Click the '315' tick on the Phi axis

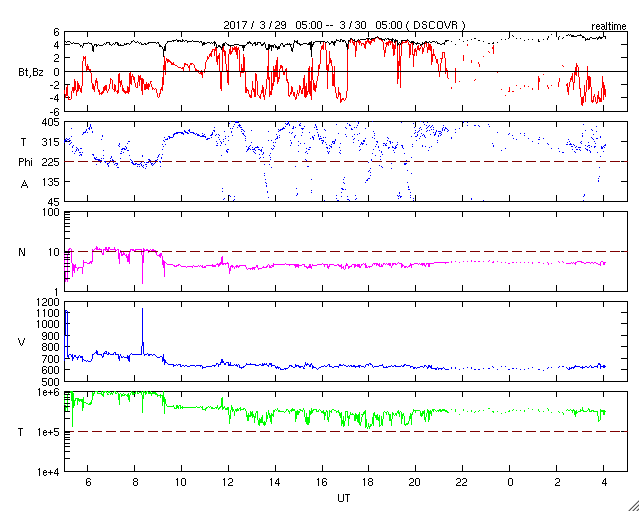(x=51, y=142)
